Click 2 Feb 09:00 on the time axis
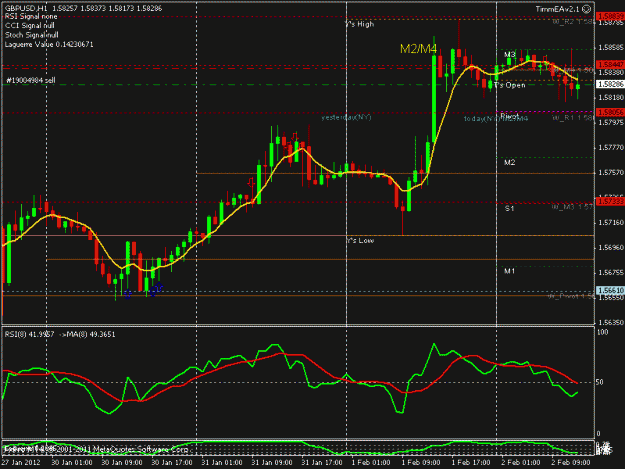Screen dimensions: 625x469 pyautogui.click(x=571, y=462)
